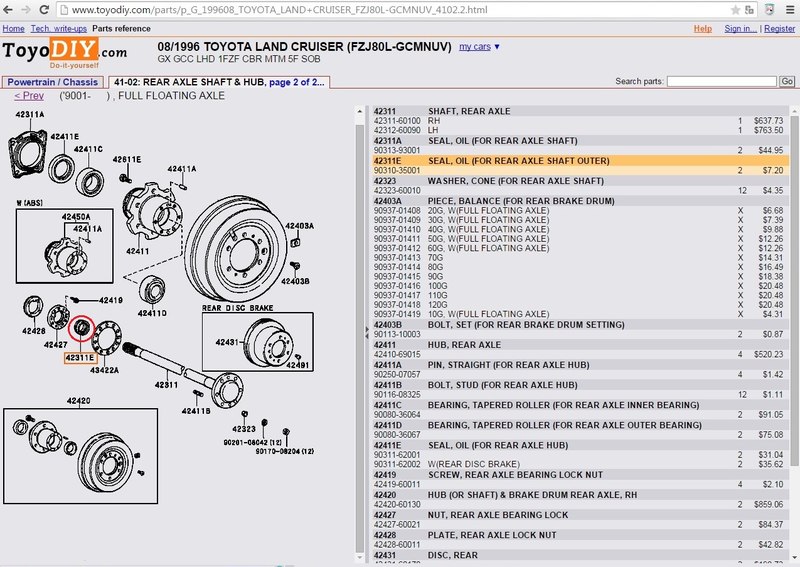This screenshot has width=800, height=567.
Task: Click the $859.06 price for 42420-60130
Action: [770, 504]
